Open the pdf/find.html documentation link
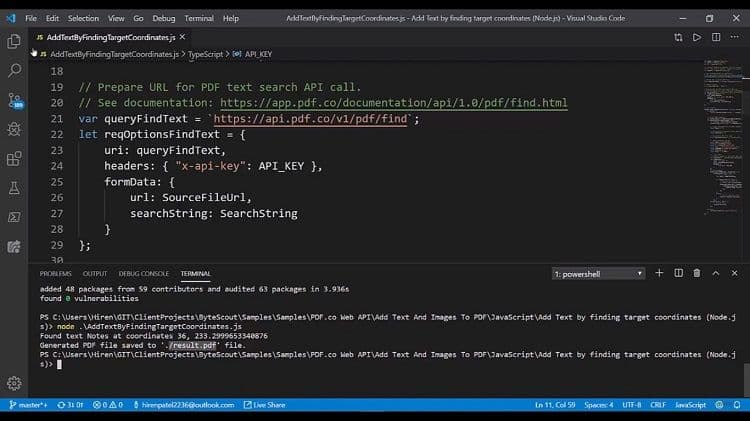This screenshot has width=750, height=421. click(394, 102)
